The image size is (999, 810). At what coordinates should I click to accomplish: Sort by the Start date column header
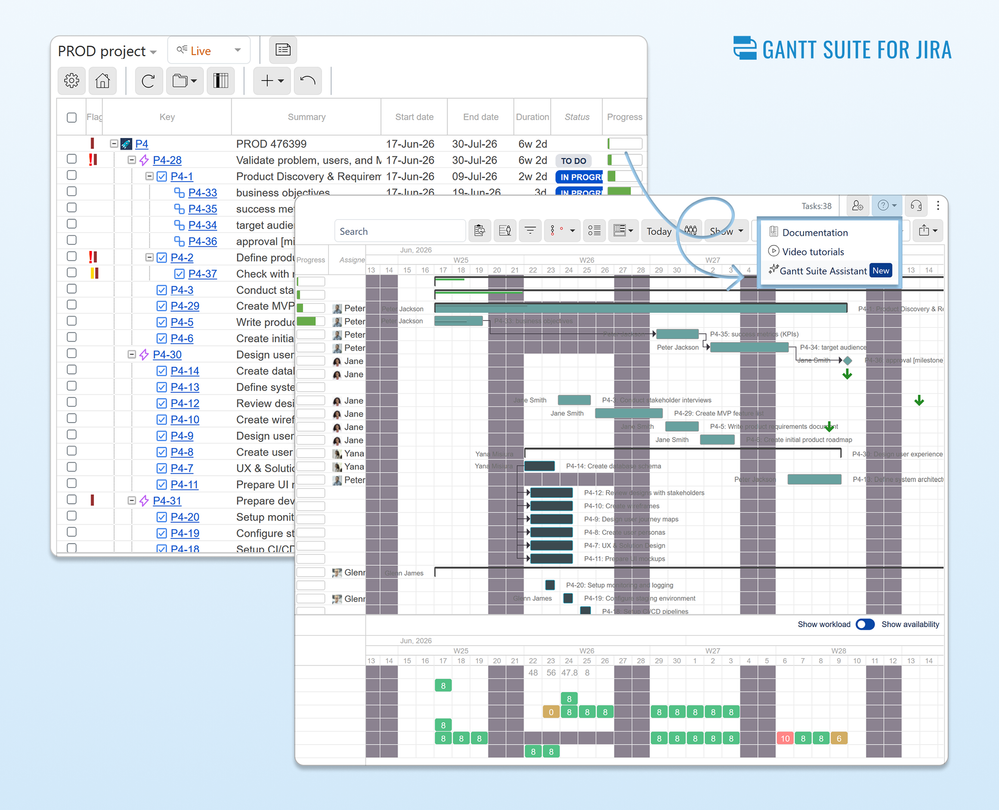coord(414,117)
